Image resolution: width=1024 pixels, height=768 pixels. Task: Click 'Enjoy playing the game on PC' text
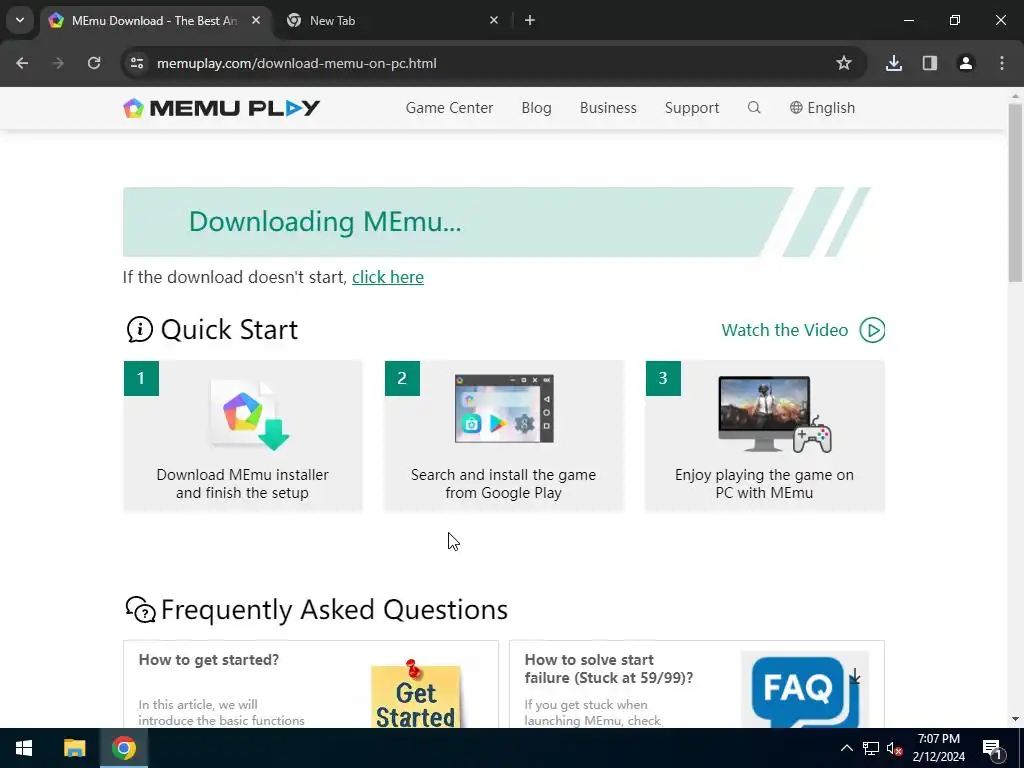coord(764,484)
